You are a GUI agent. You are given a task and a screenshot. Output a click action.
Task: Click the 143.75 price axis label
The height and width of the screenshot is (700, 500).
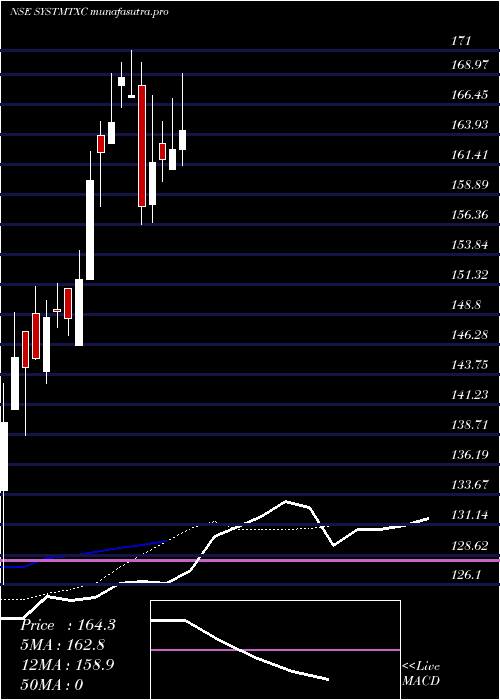[x=470, y=365]
